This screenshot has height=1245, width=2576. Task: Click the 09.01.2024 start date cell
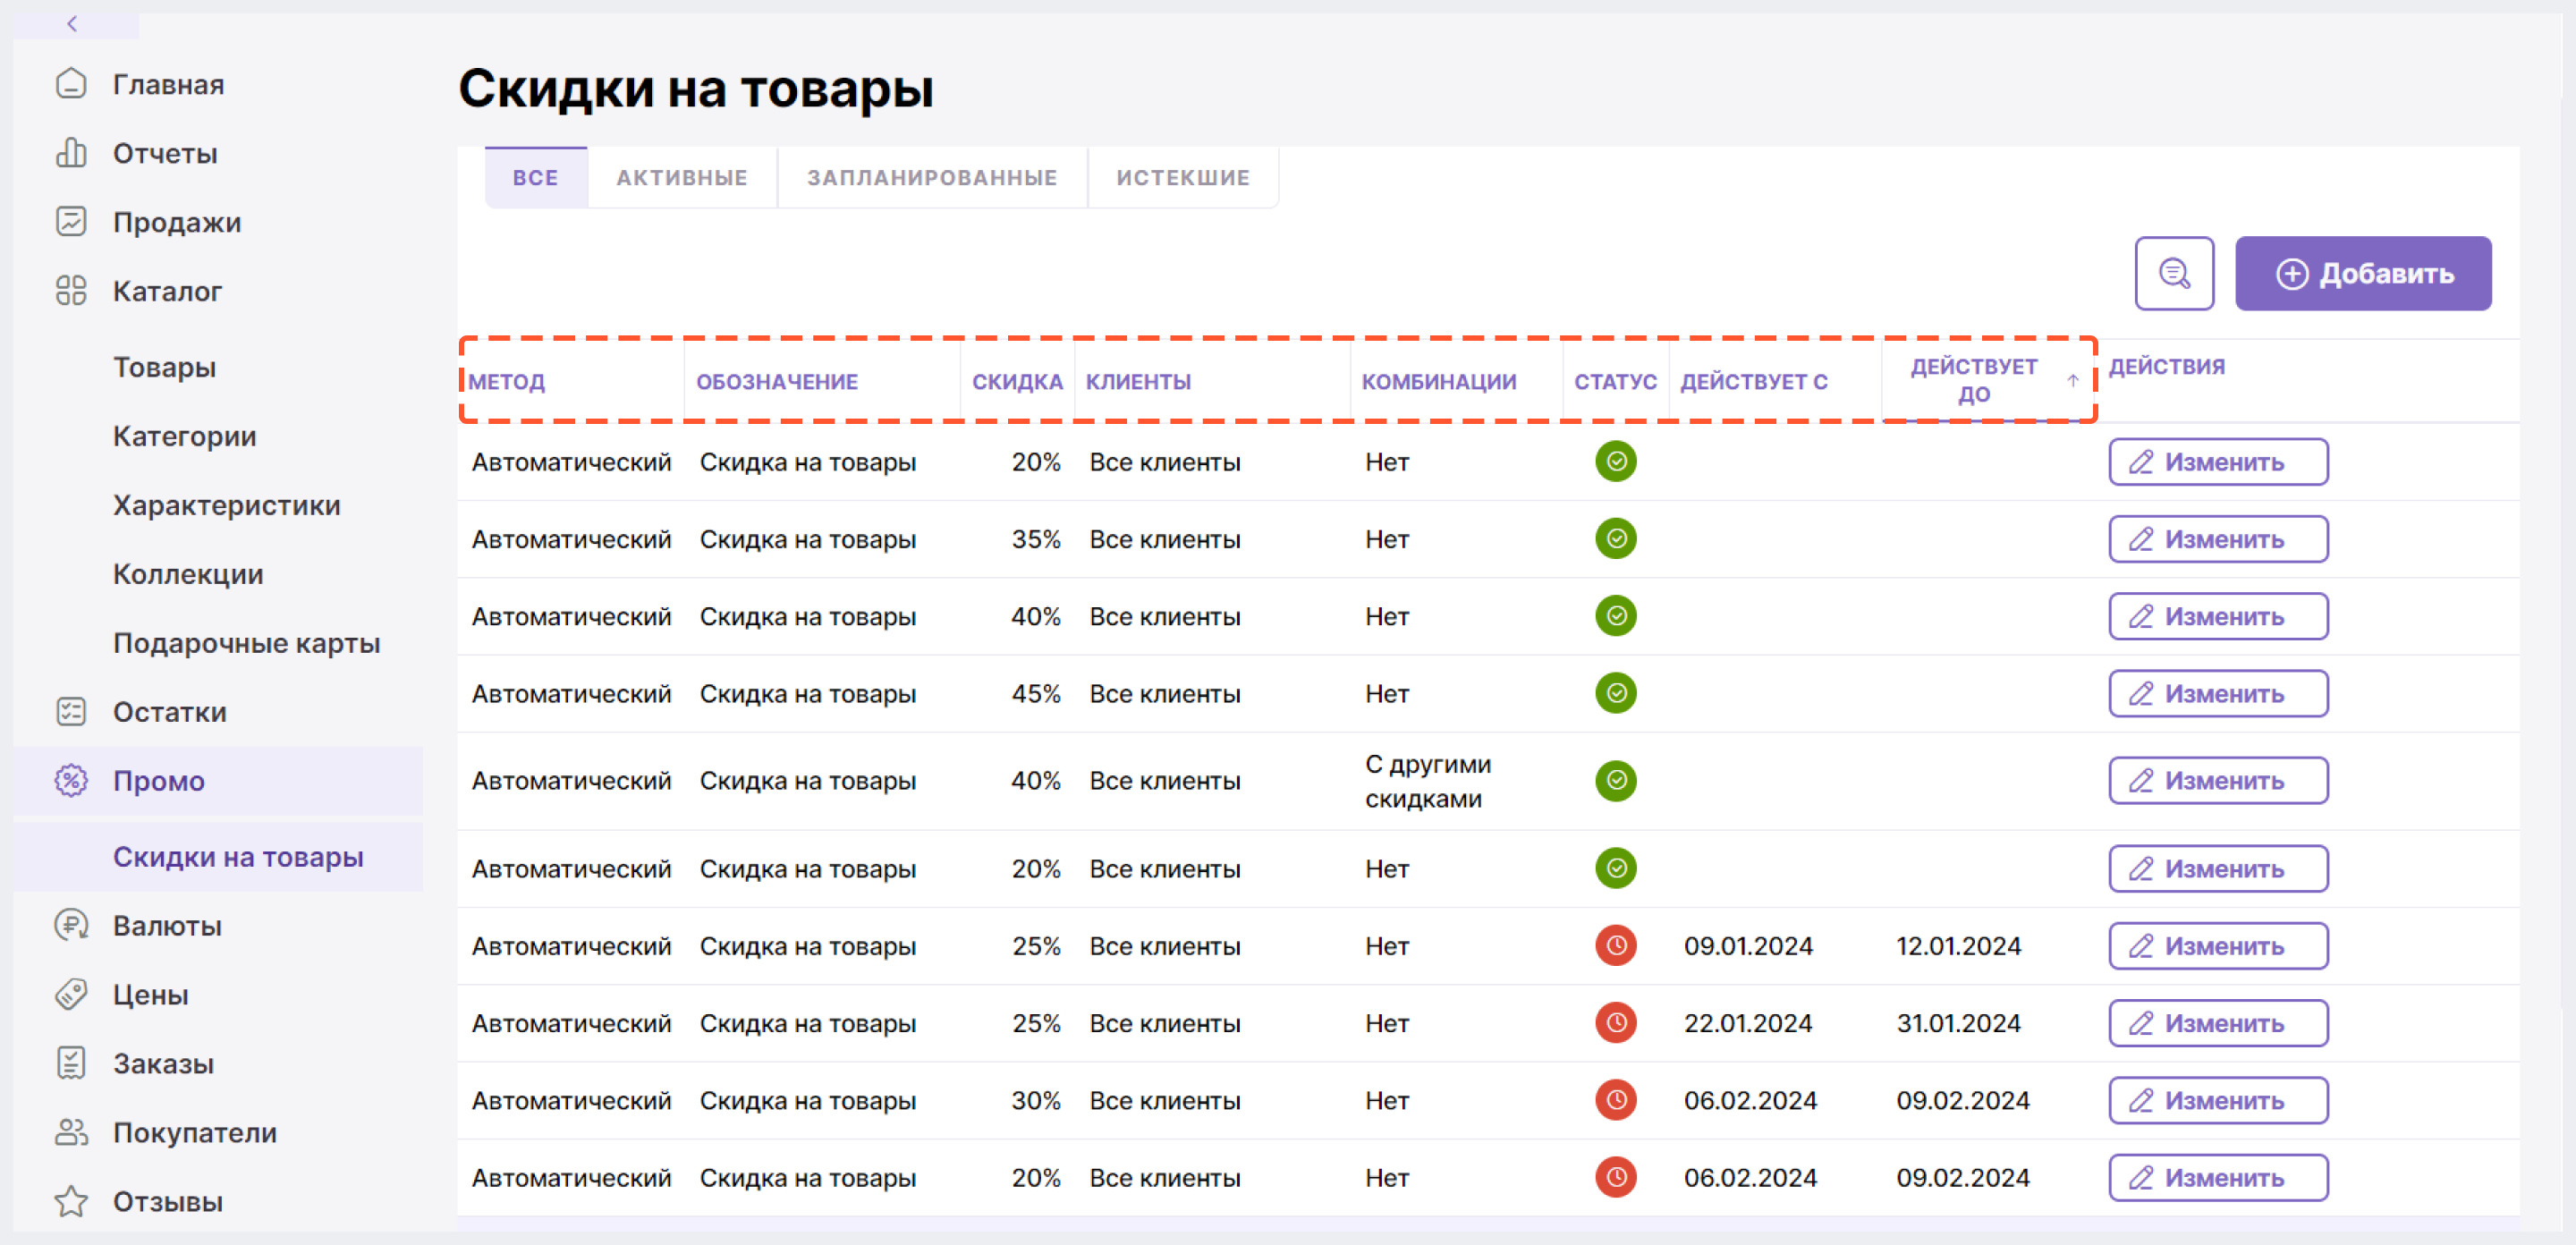coord(1748,945)
